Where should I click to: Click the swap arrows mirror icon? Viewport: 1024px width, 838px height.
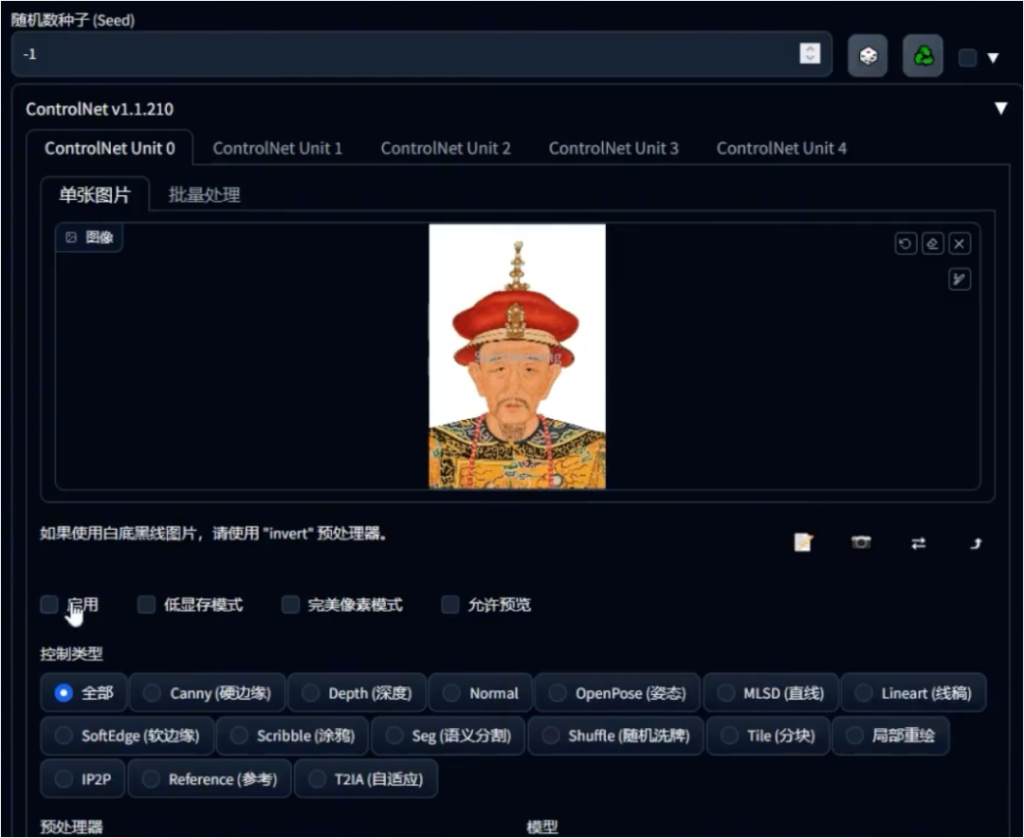click(x=918, y=543)
